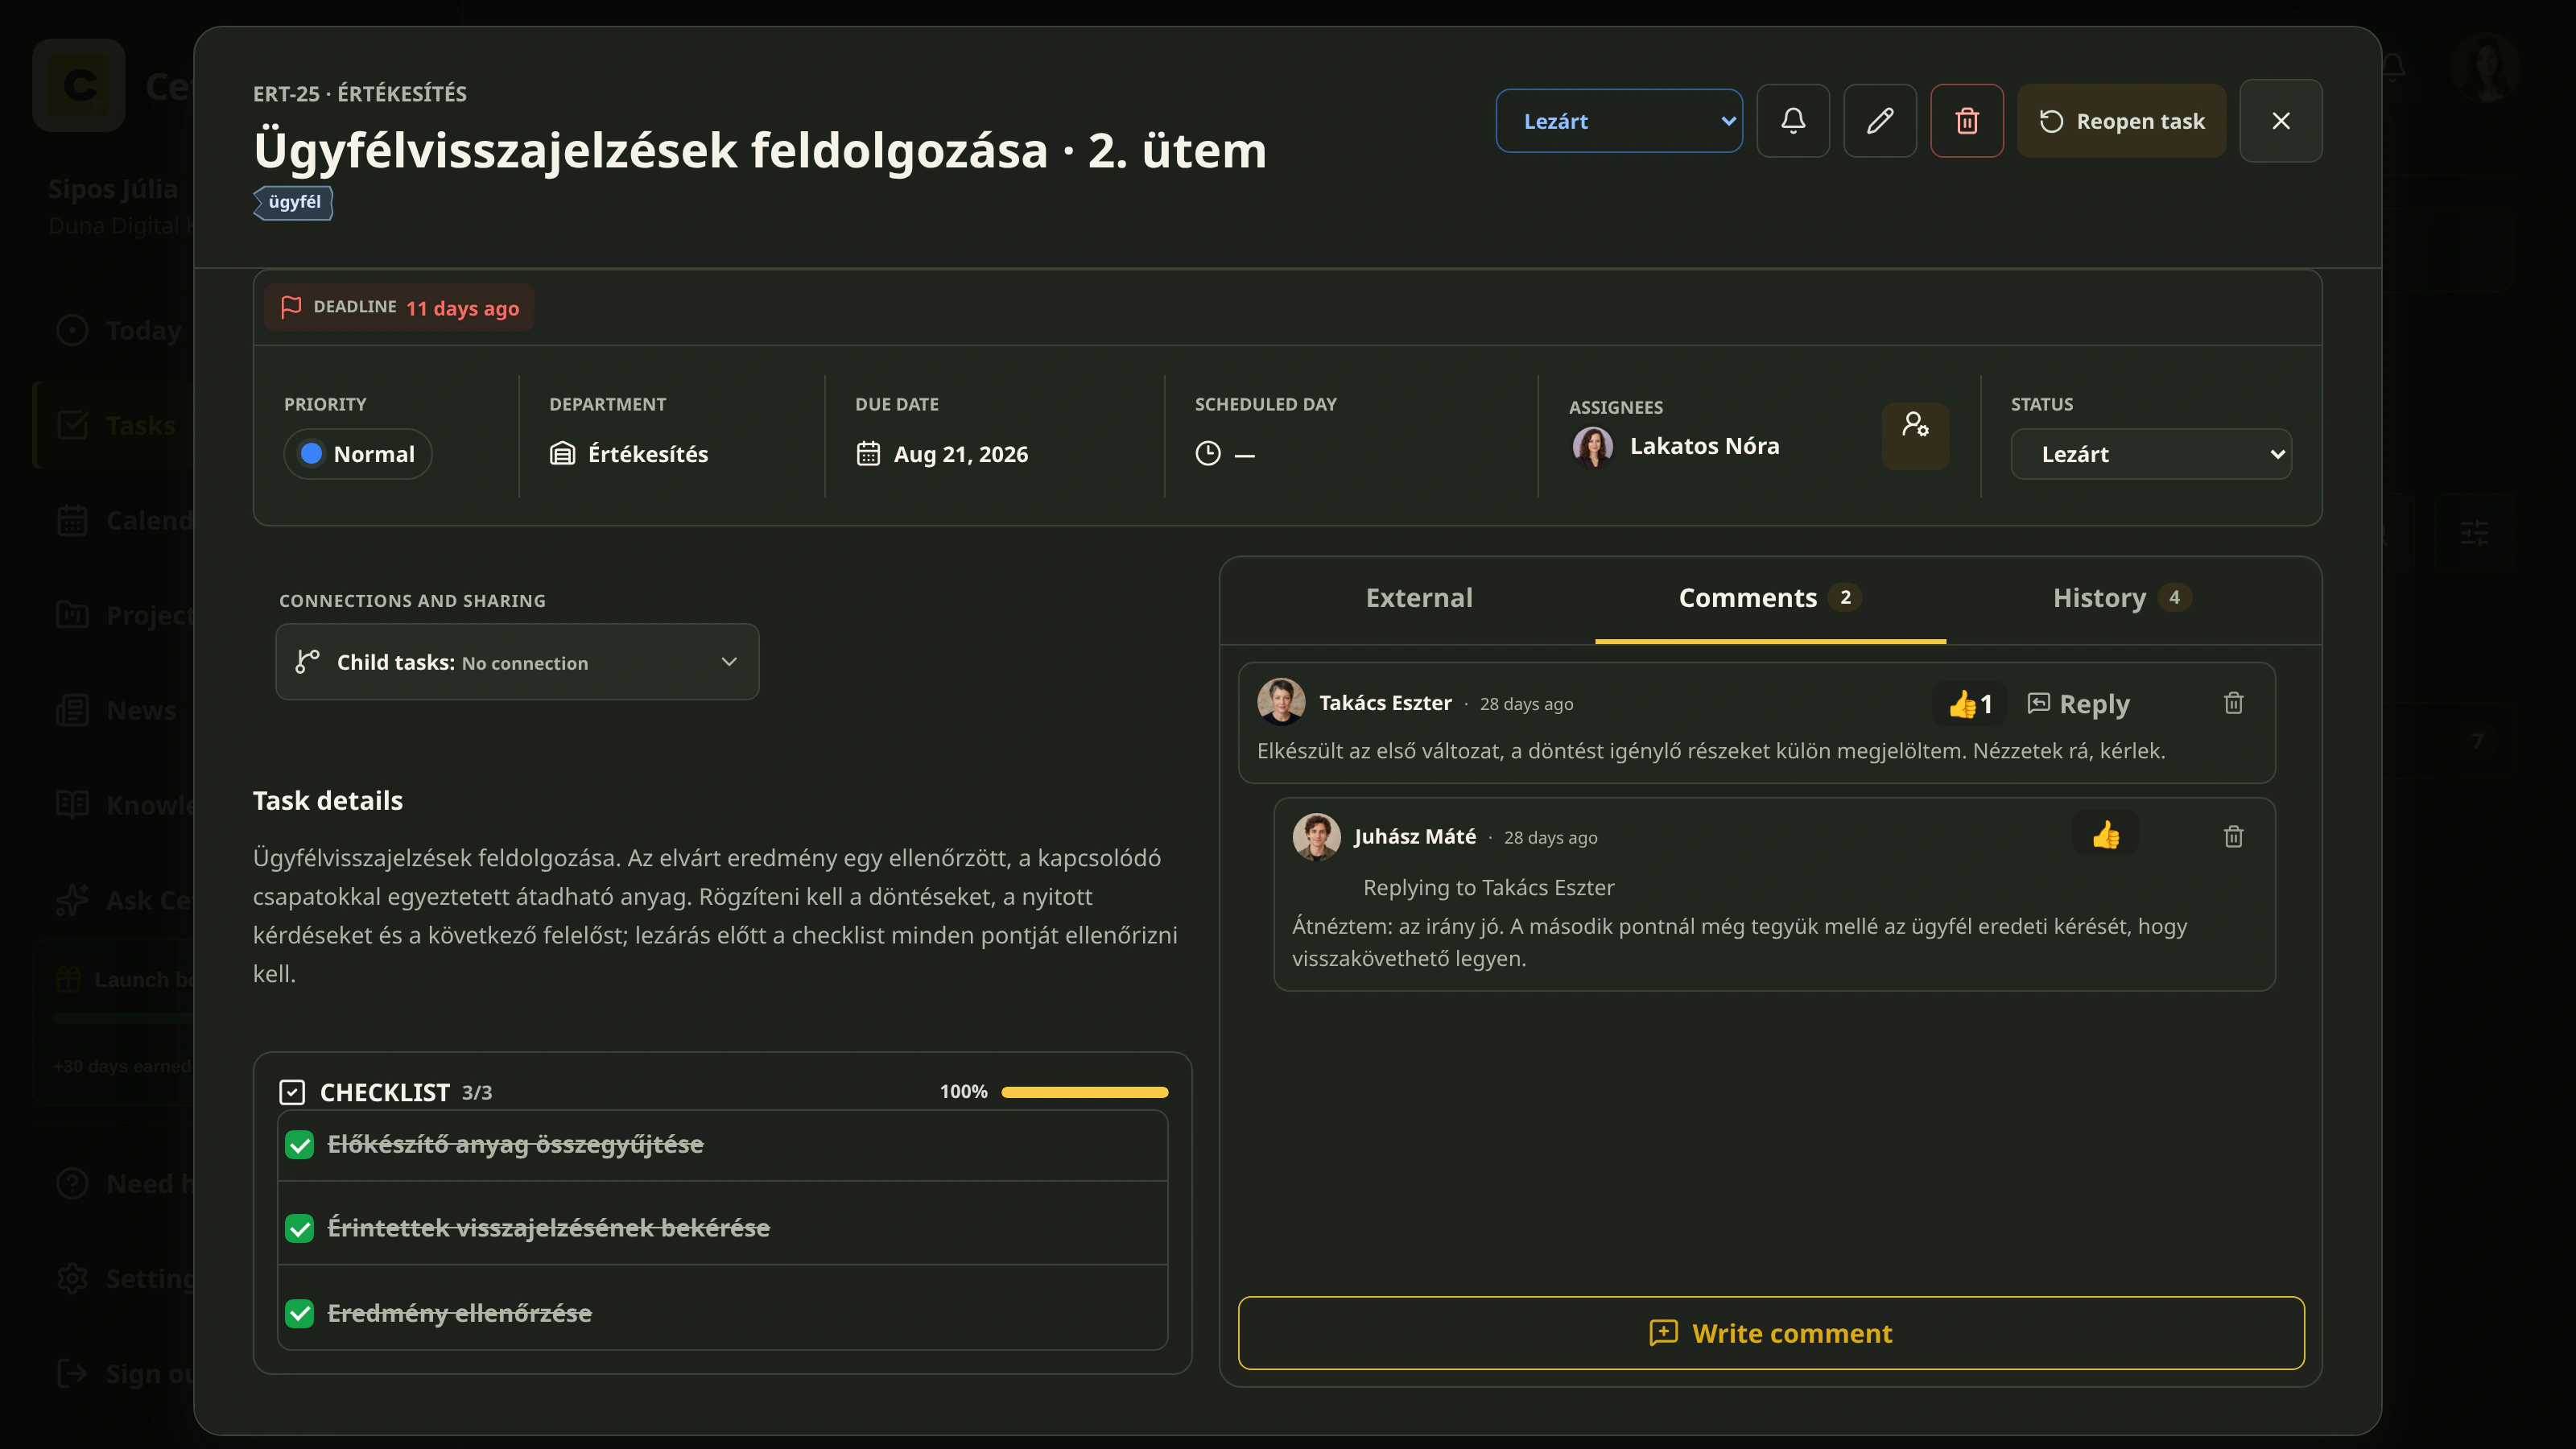Screen dimensions: 2576x1449
Task: Click Takács Eszter's comment avatar
Action: click(1281, 702)
